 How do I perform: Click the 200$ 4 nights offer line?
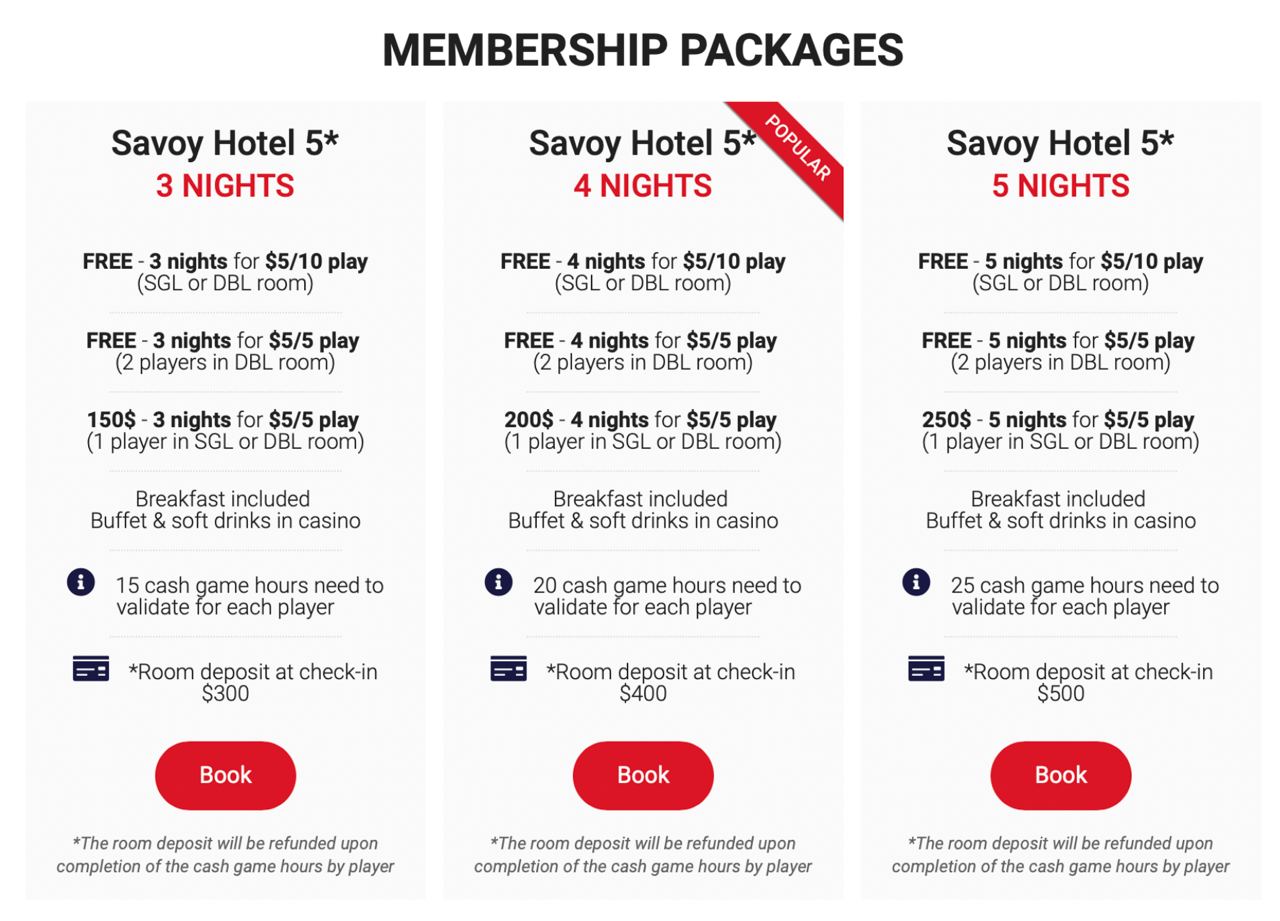point(641,420)
